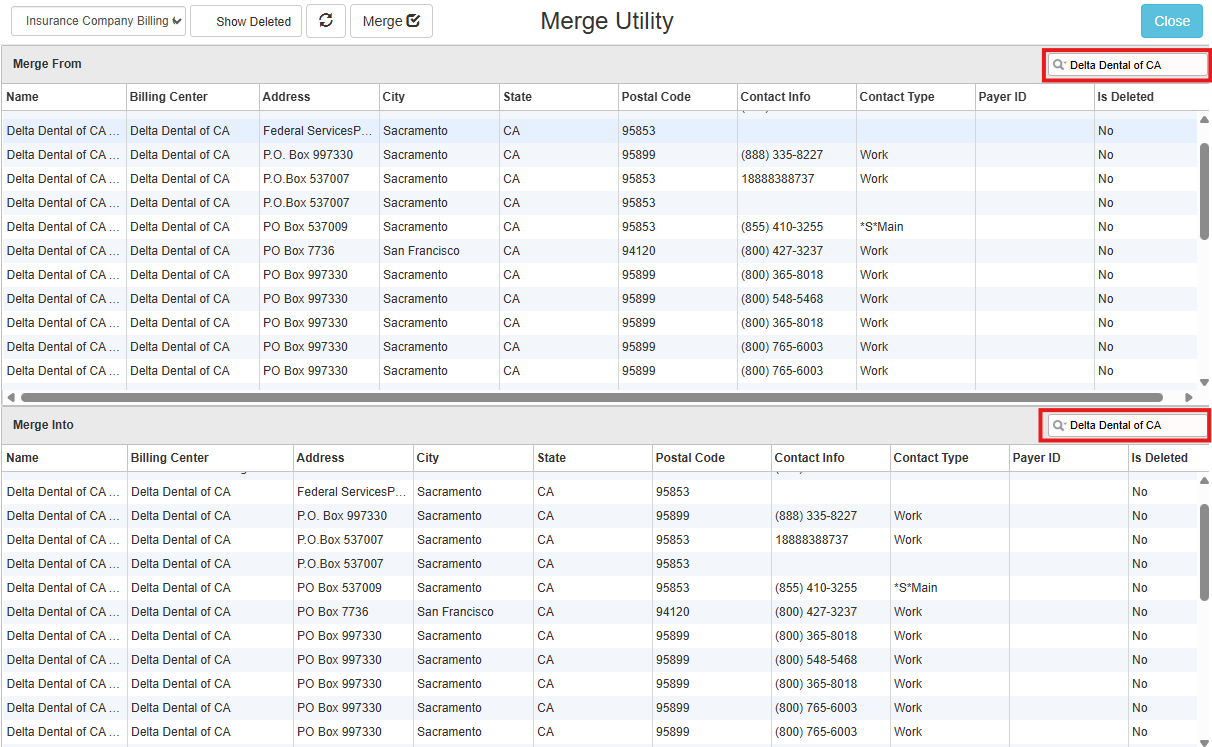This screenshot has width=1212, height=747.
Task: Click postal code 94120 in Merge From
Action: 638,251
